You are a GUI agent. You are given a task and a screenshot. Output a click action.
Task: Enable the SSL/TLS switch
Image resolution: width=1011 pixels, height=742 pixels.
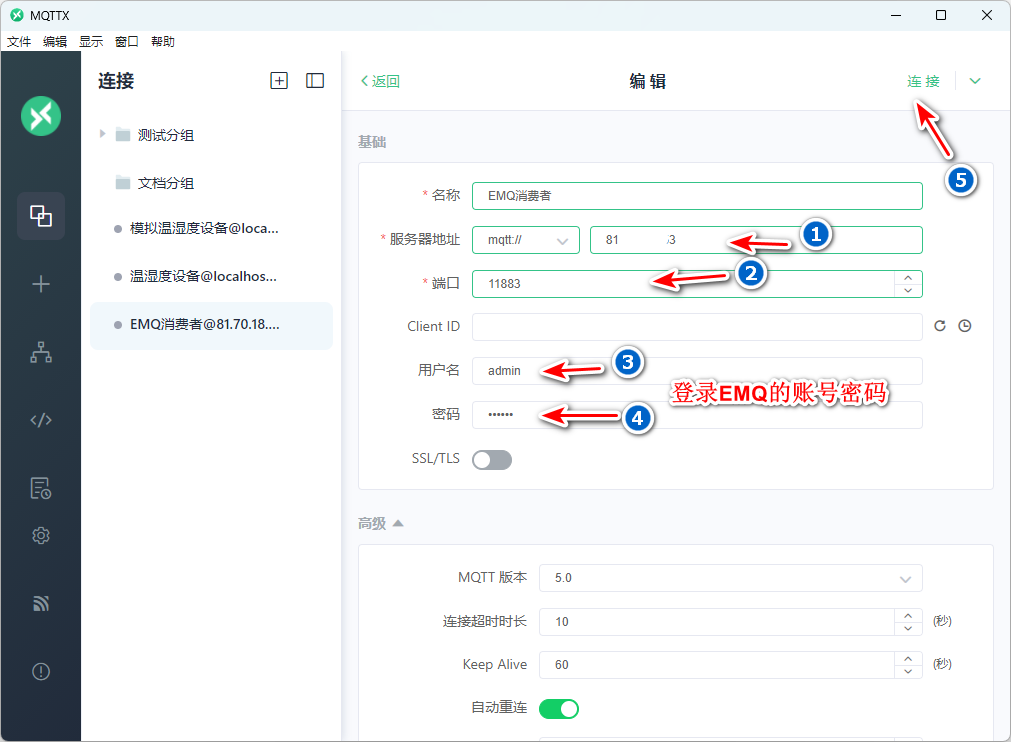(x=492, y=459)
